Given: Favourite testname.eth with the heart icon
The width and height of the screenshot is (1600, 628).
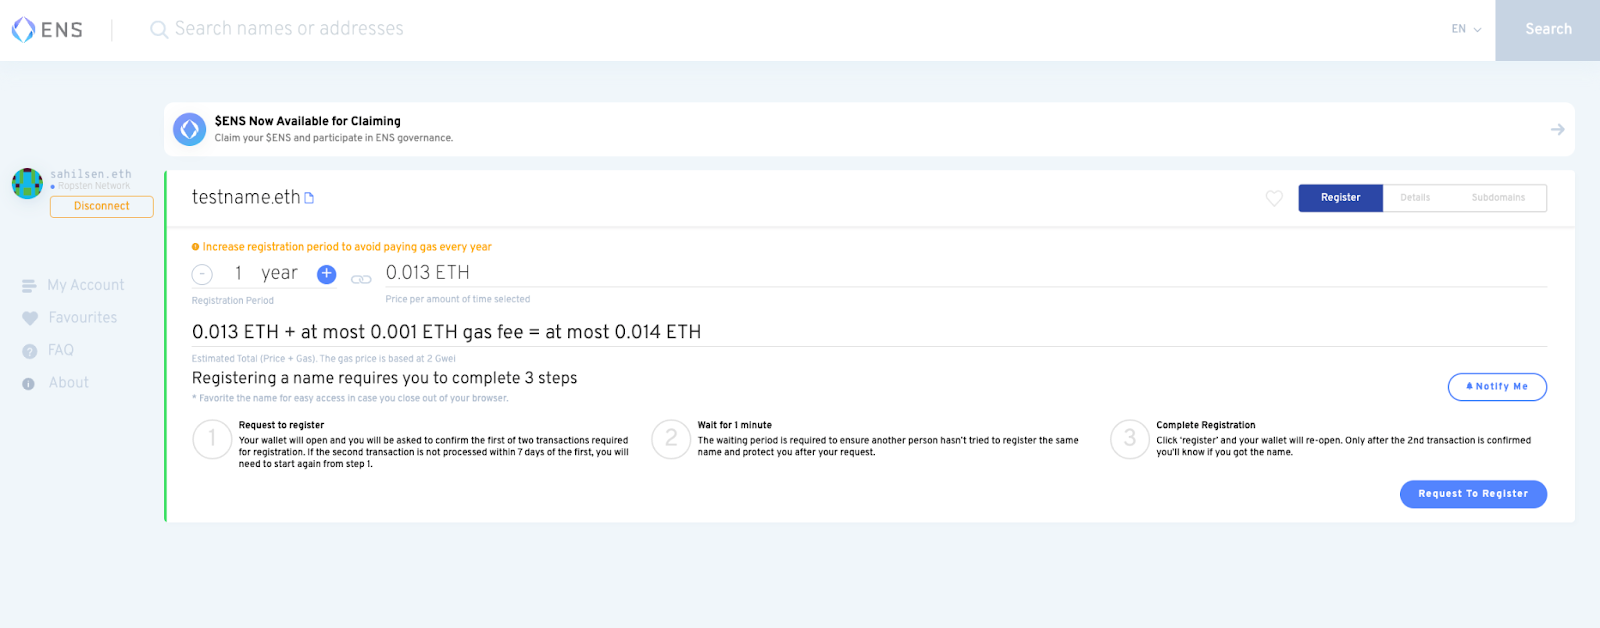Looking at the screenshot, I should (x=1274, y=198).
